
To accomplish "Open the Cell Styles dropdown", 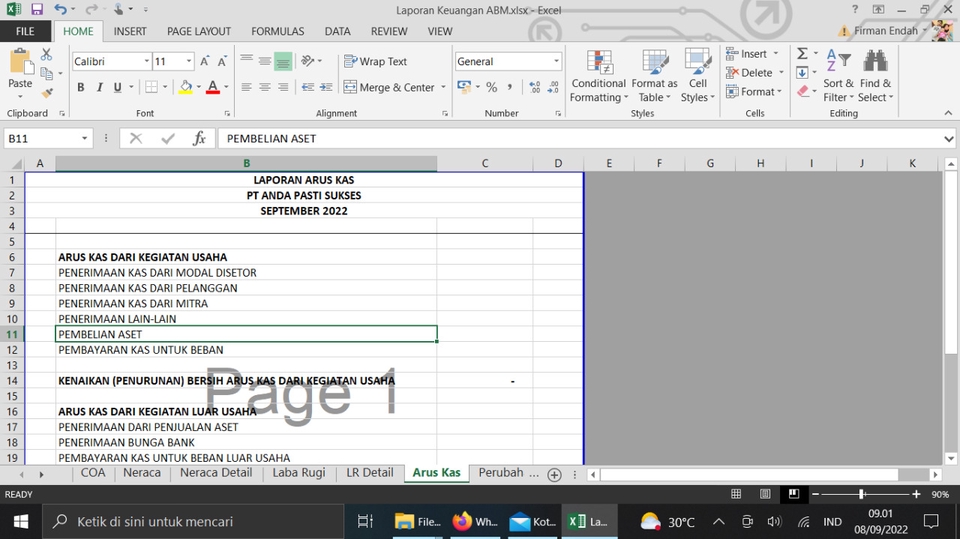I will pos(697,76).
